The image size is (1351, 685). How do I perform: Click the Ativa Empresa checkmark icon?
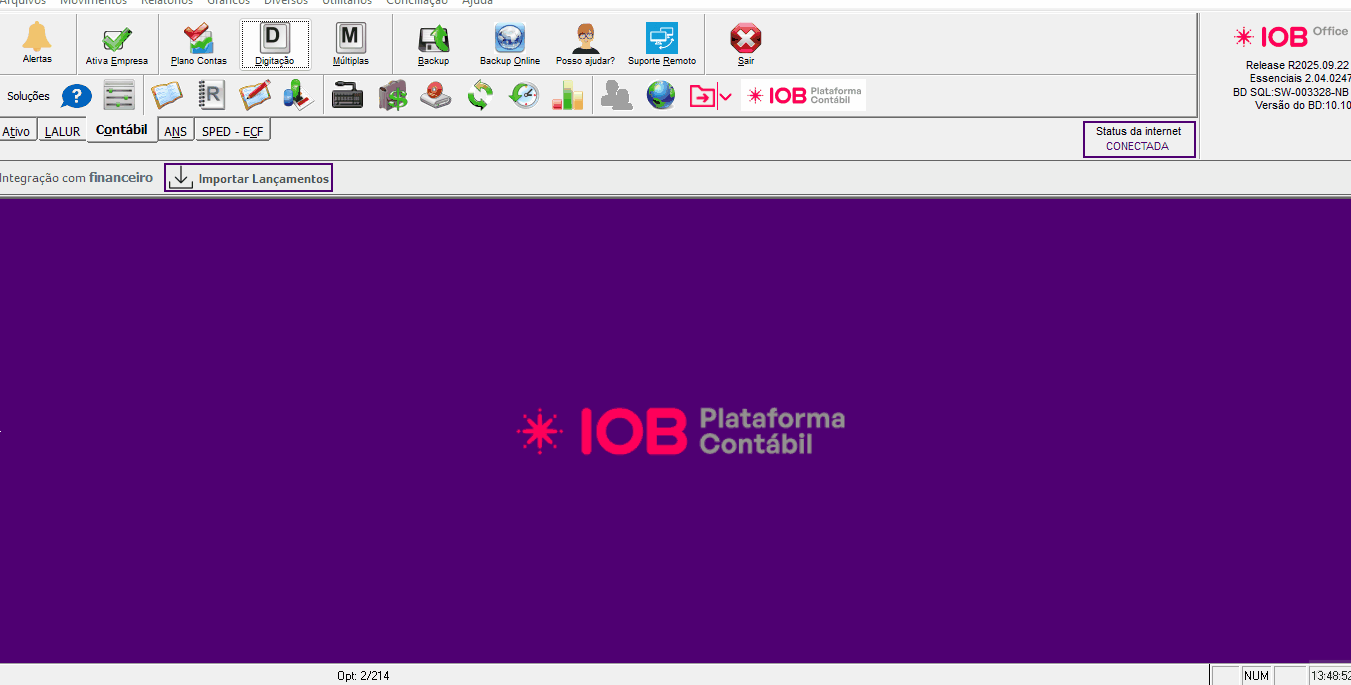(x=116, y=43)
